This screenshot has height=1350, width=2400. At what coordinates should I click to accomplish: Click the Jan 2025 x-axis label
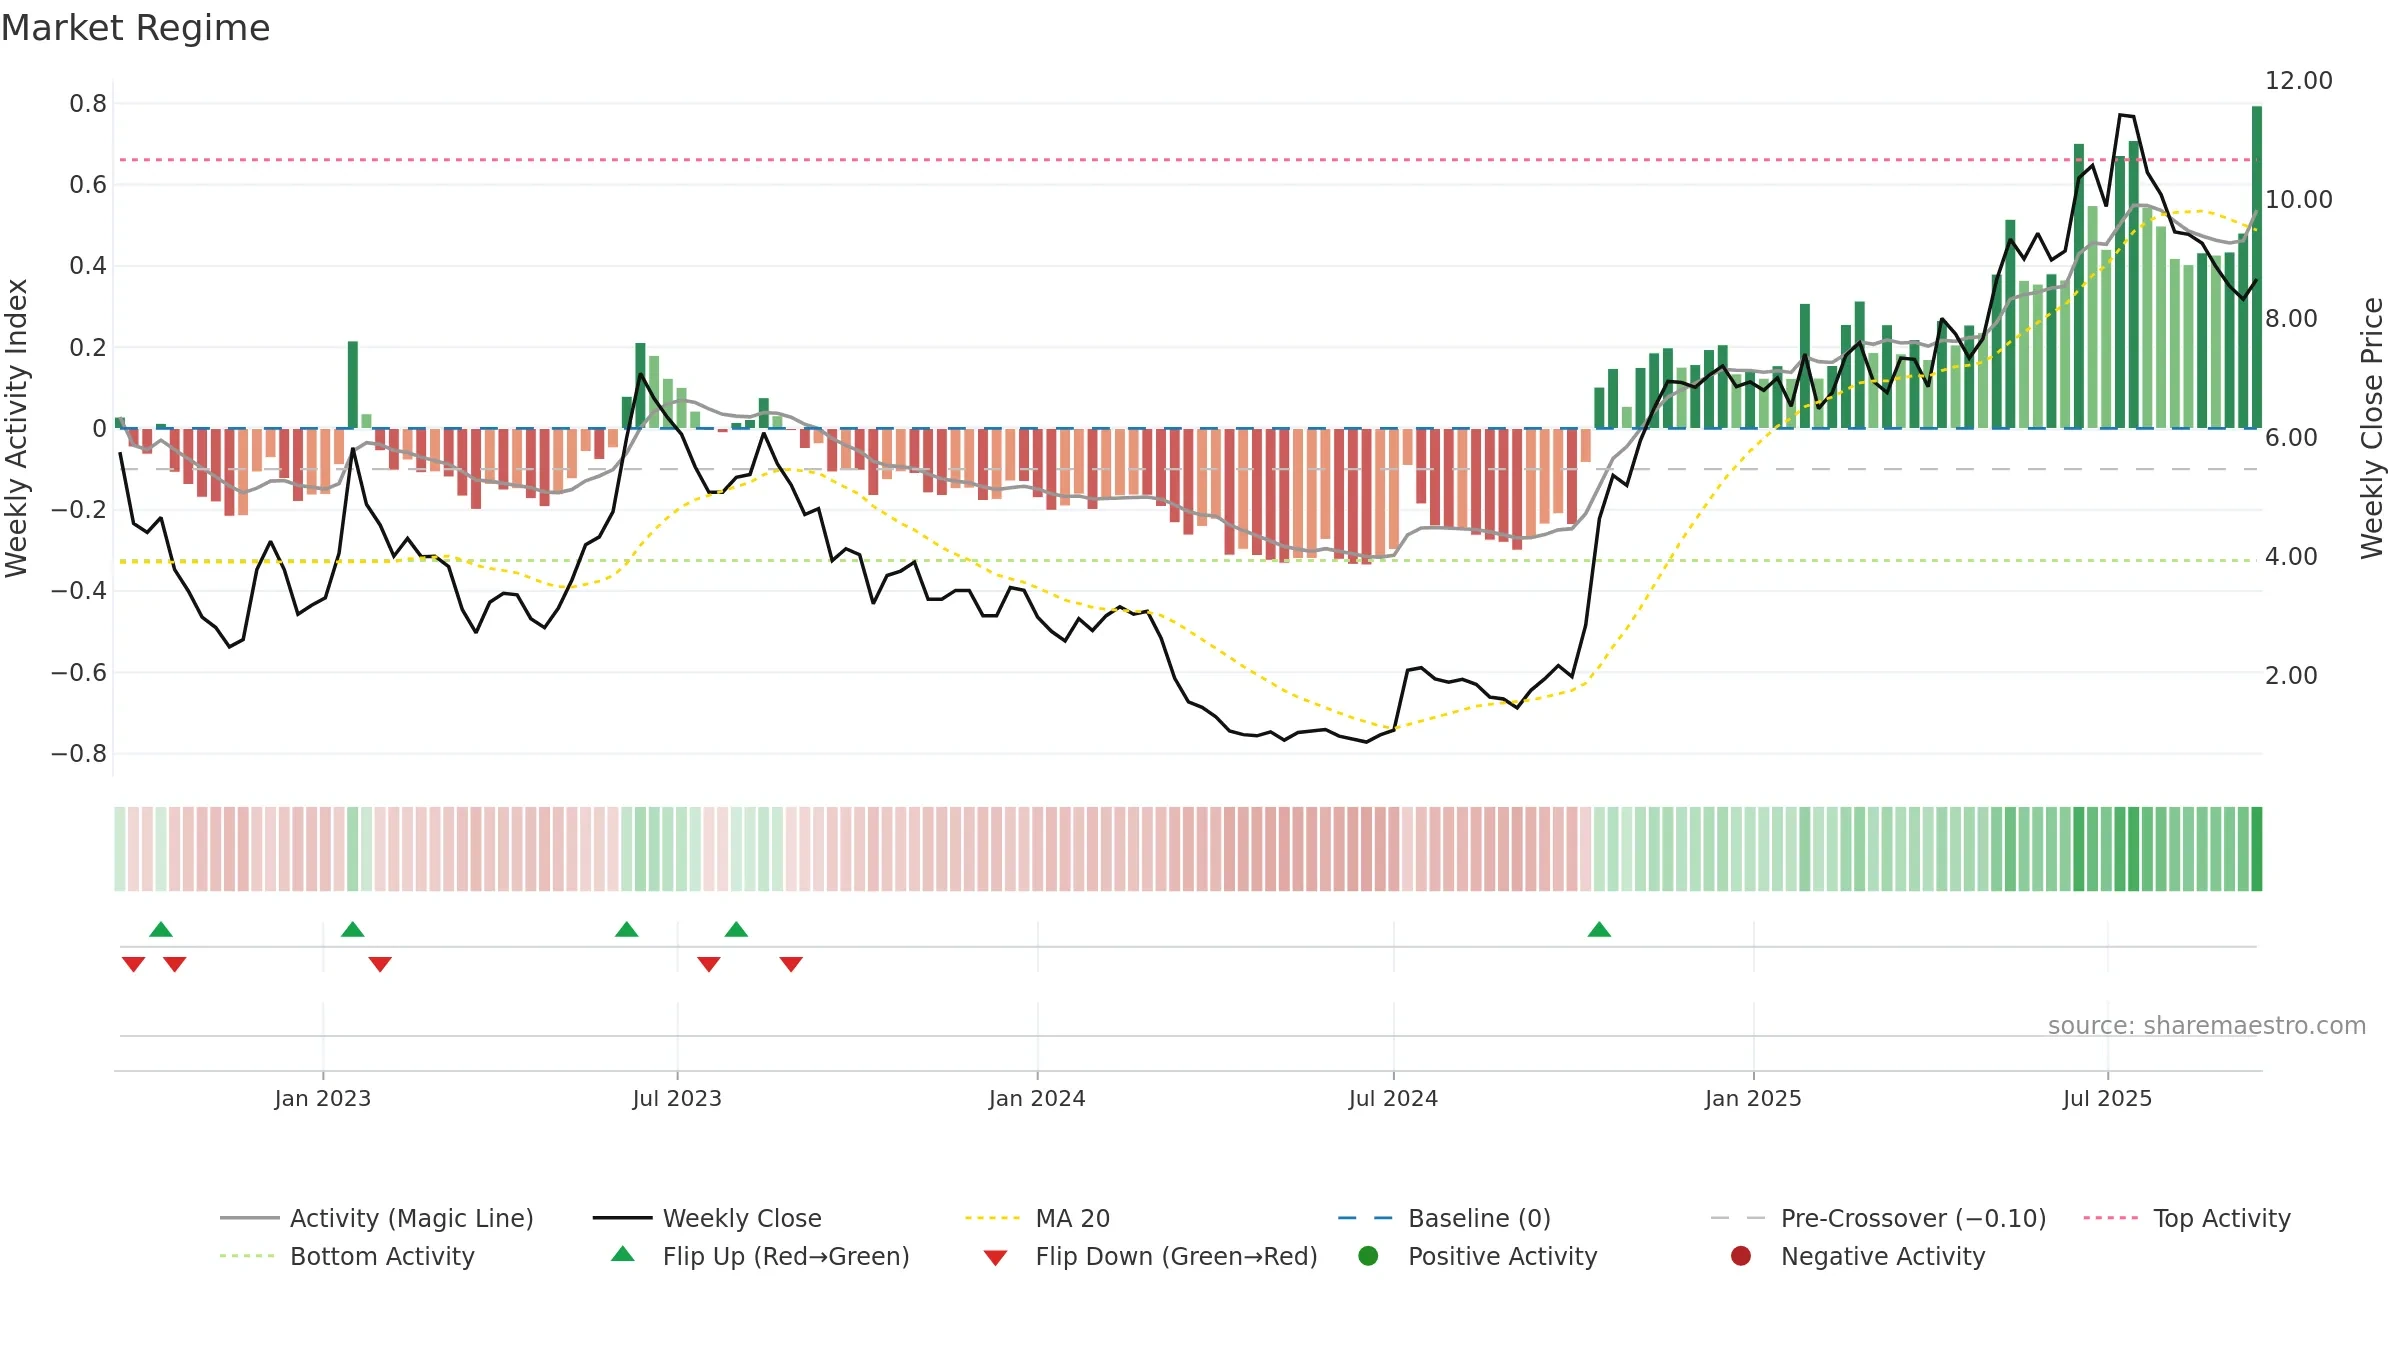[1753, 1099]
